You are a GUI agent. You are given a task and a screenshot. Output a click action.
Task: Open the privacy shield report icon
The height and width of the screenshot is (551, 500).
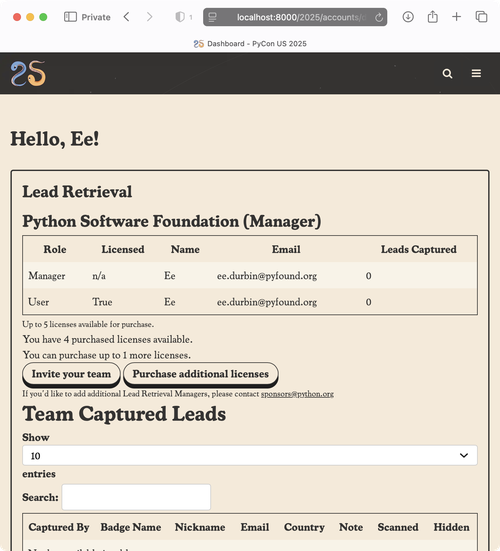(x=180, y=17)
